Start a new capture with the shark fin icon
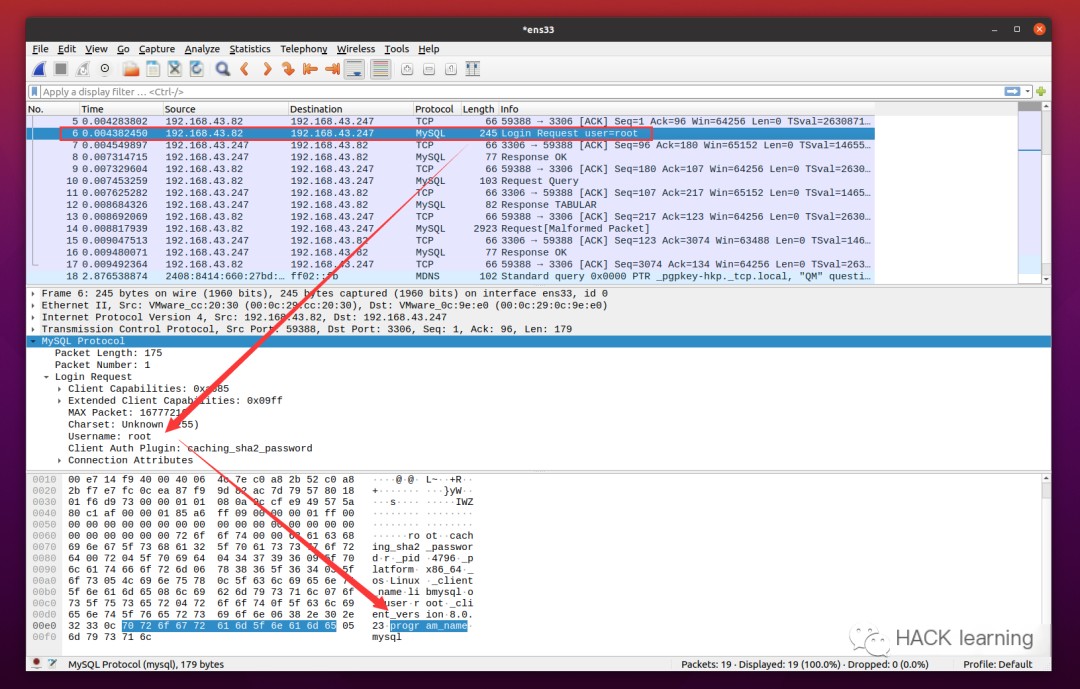The width and height of the screenshot is (1080, 689). [x=39, y=69]
